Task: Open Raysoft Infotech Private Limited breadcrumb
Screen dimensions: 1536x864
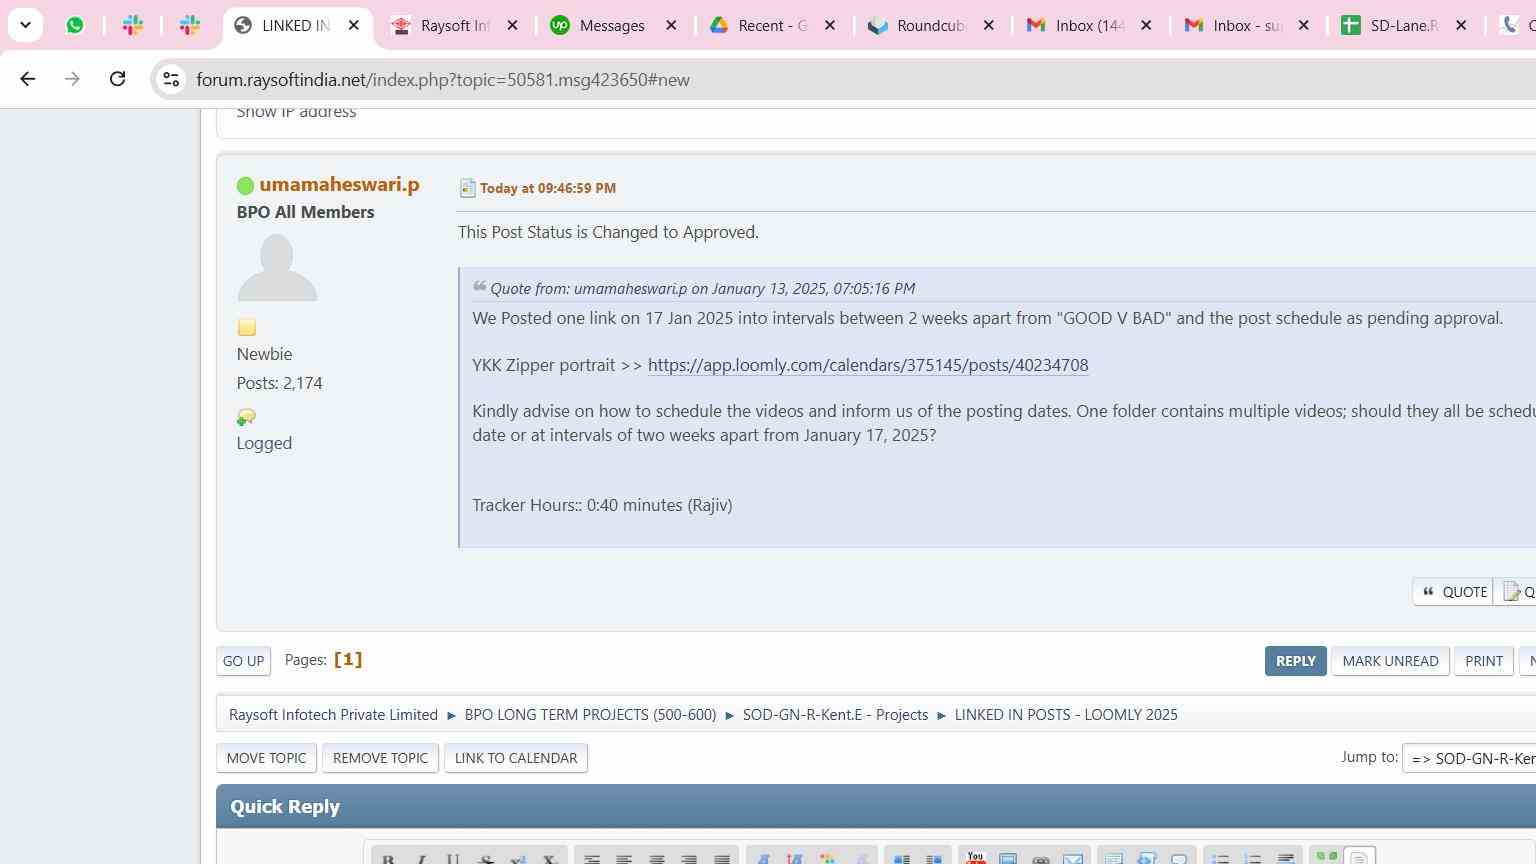Action: click(x=333, y=715)
